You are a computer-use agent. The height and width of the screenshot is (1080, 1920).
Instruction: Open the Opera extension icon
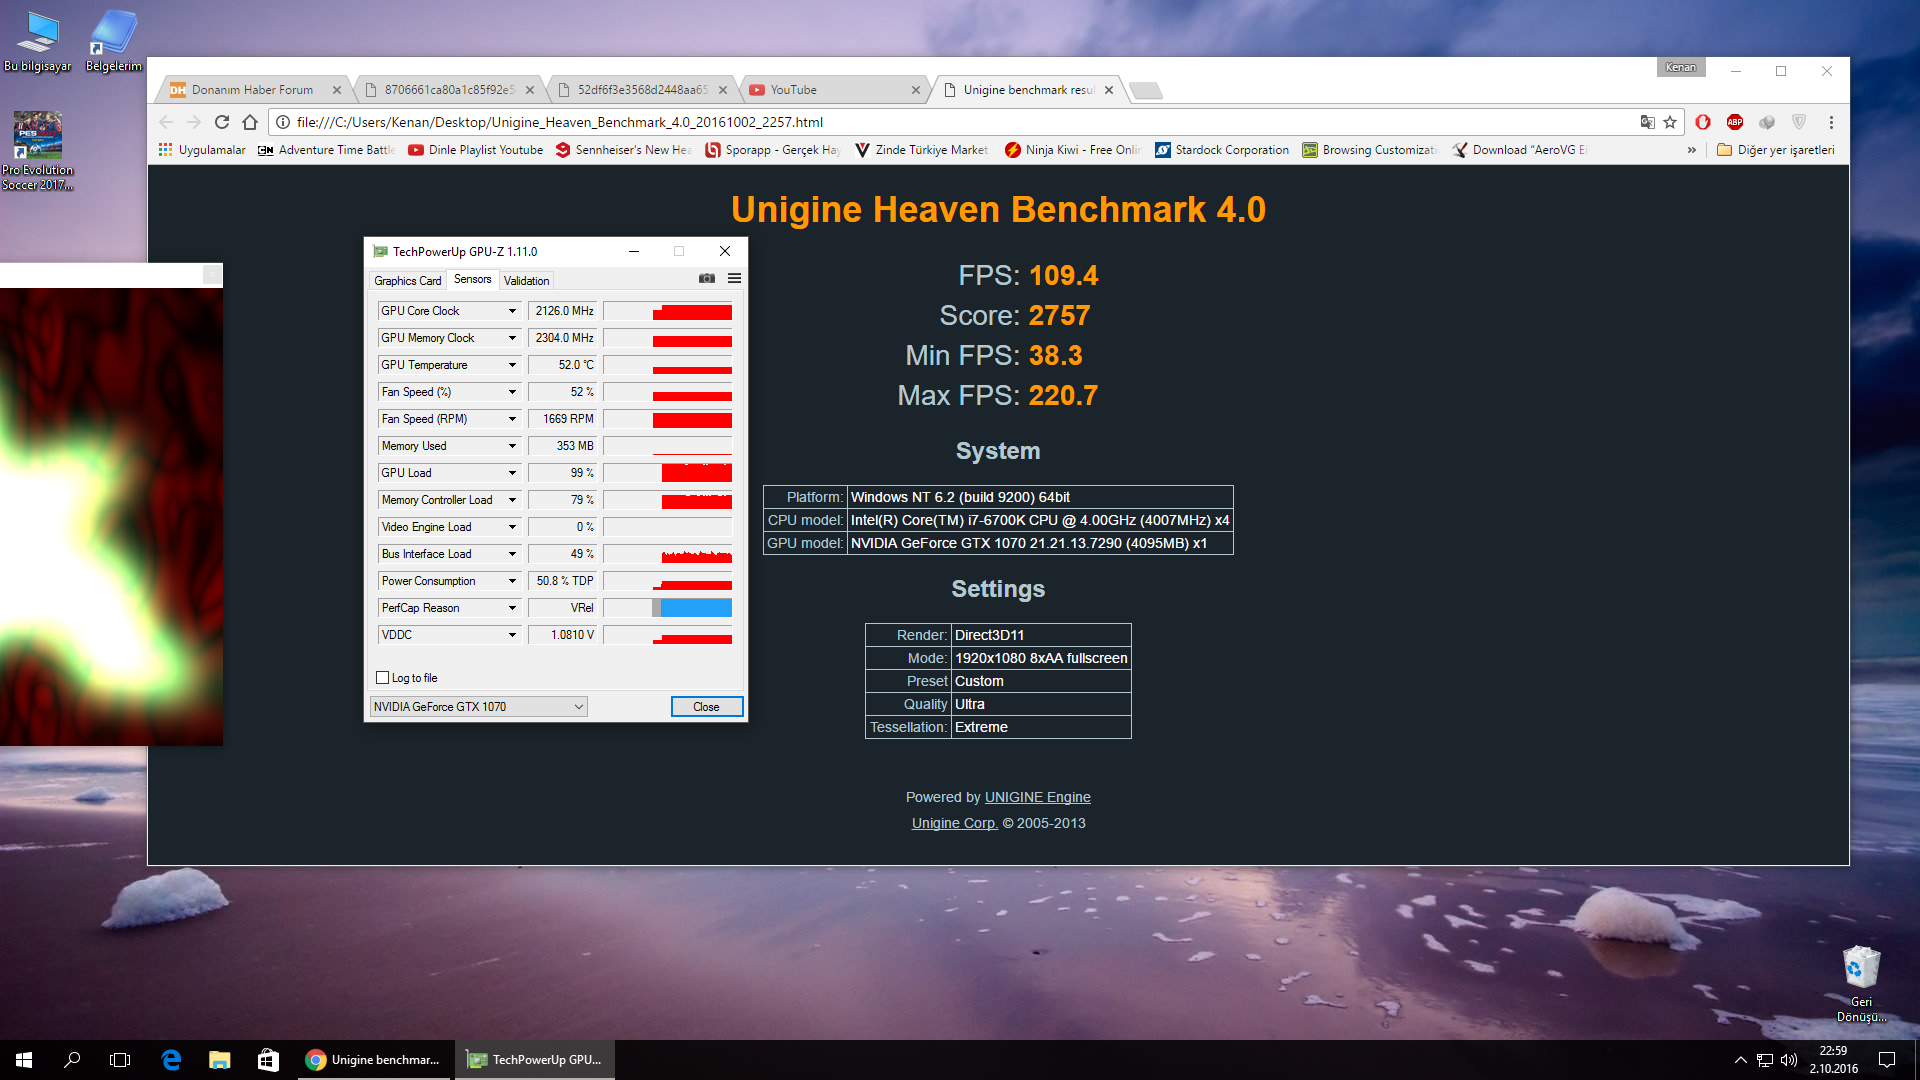(x=1703, y=122)
